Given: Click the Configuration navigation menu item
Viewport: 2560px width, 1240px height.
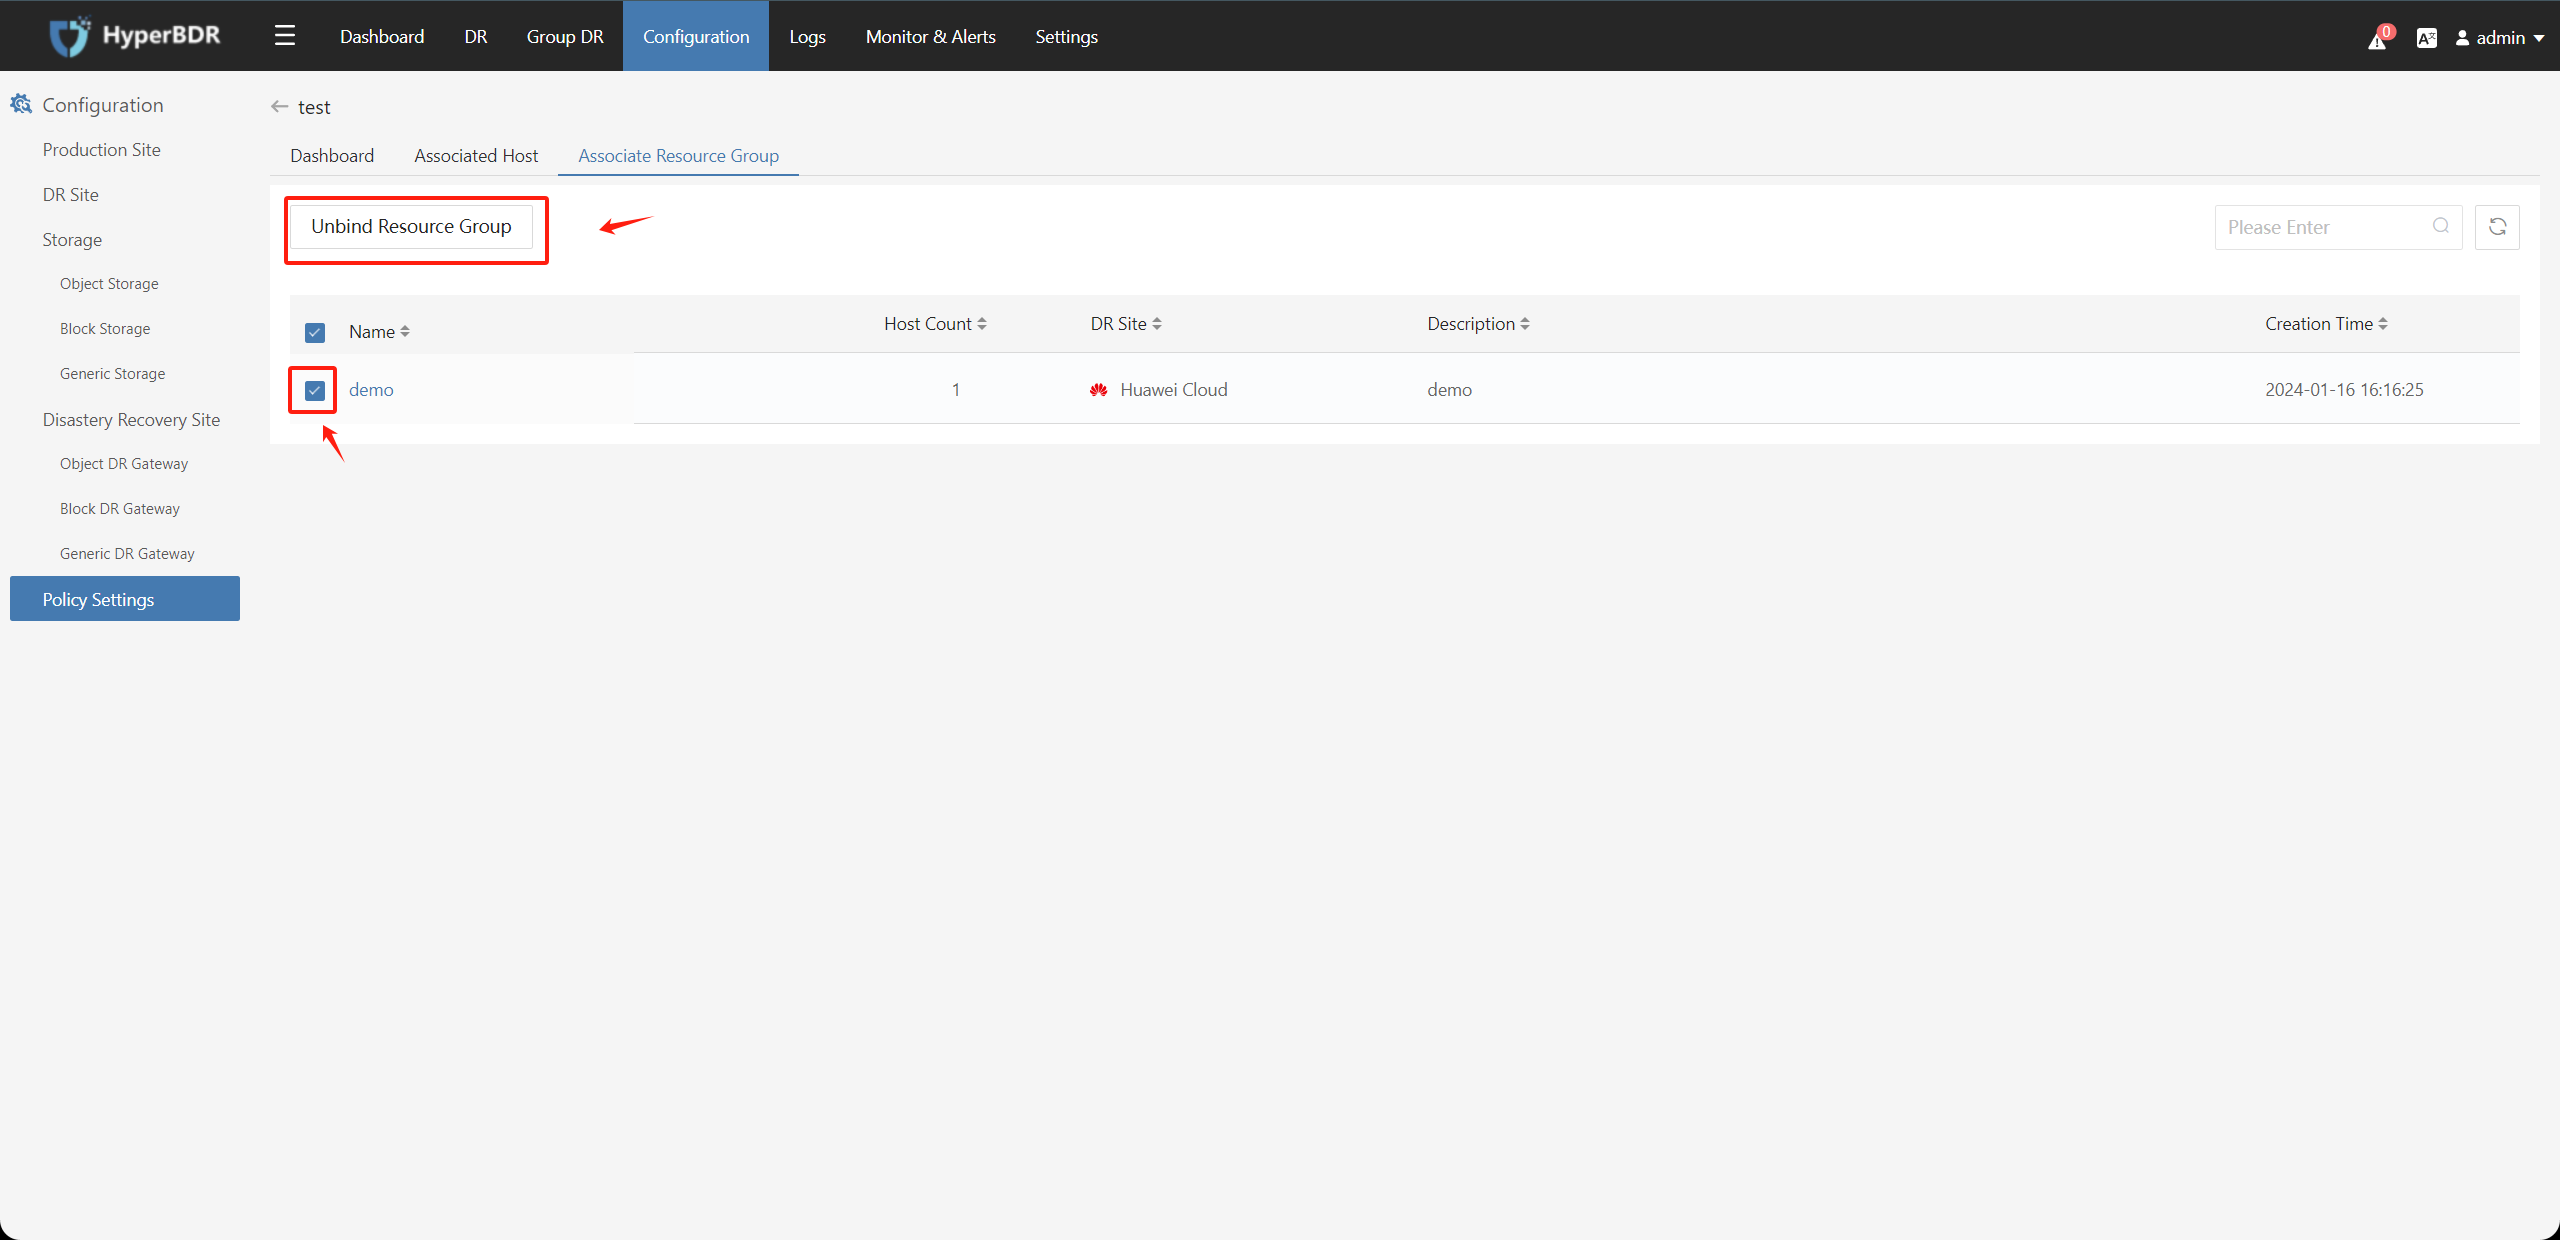Looking at the screenshot, I should pos(692,36).
